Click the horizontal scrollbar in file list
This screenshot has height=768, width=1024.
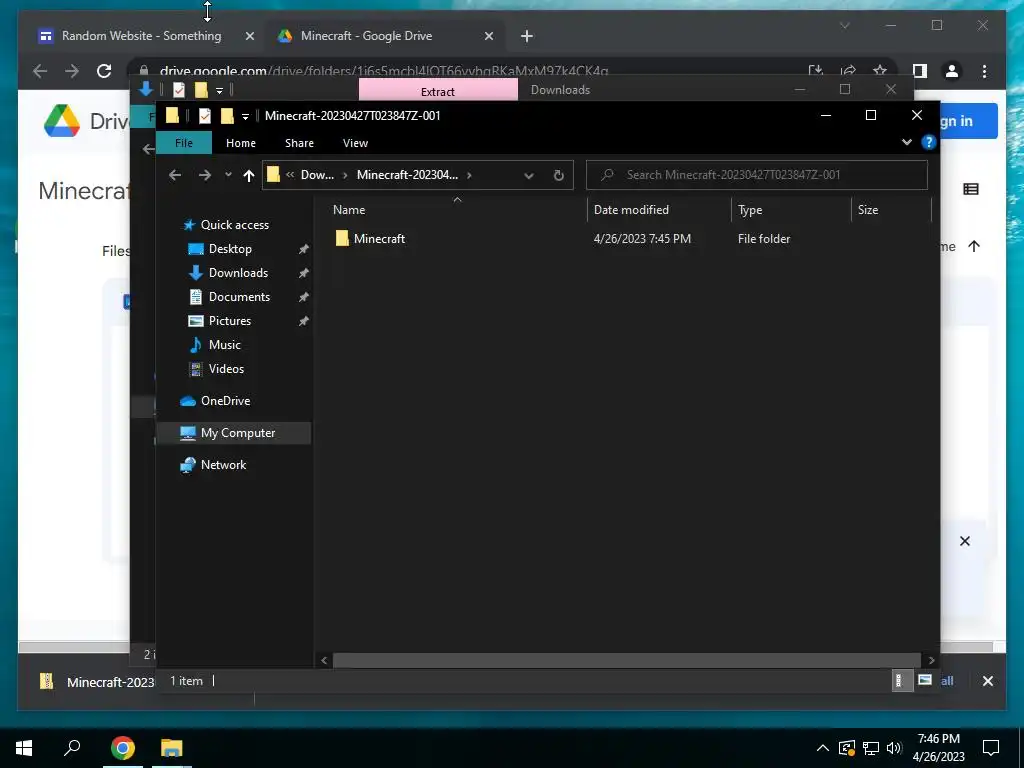pos(626,660)
